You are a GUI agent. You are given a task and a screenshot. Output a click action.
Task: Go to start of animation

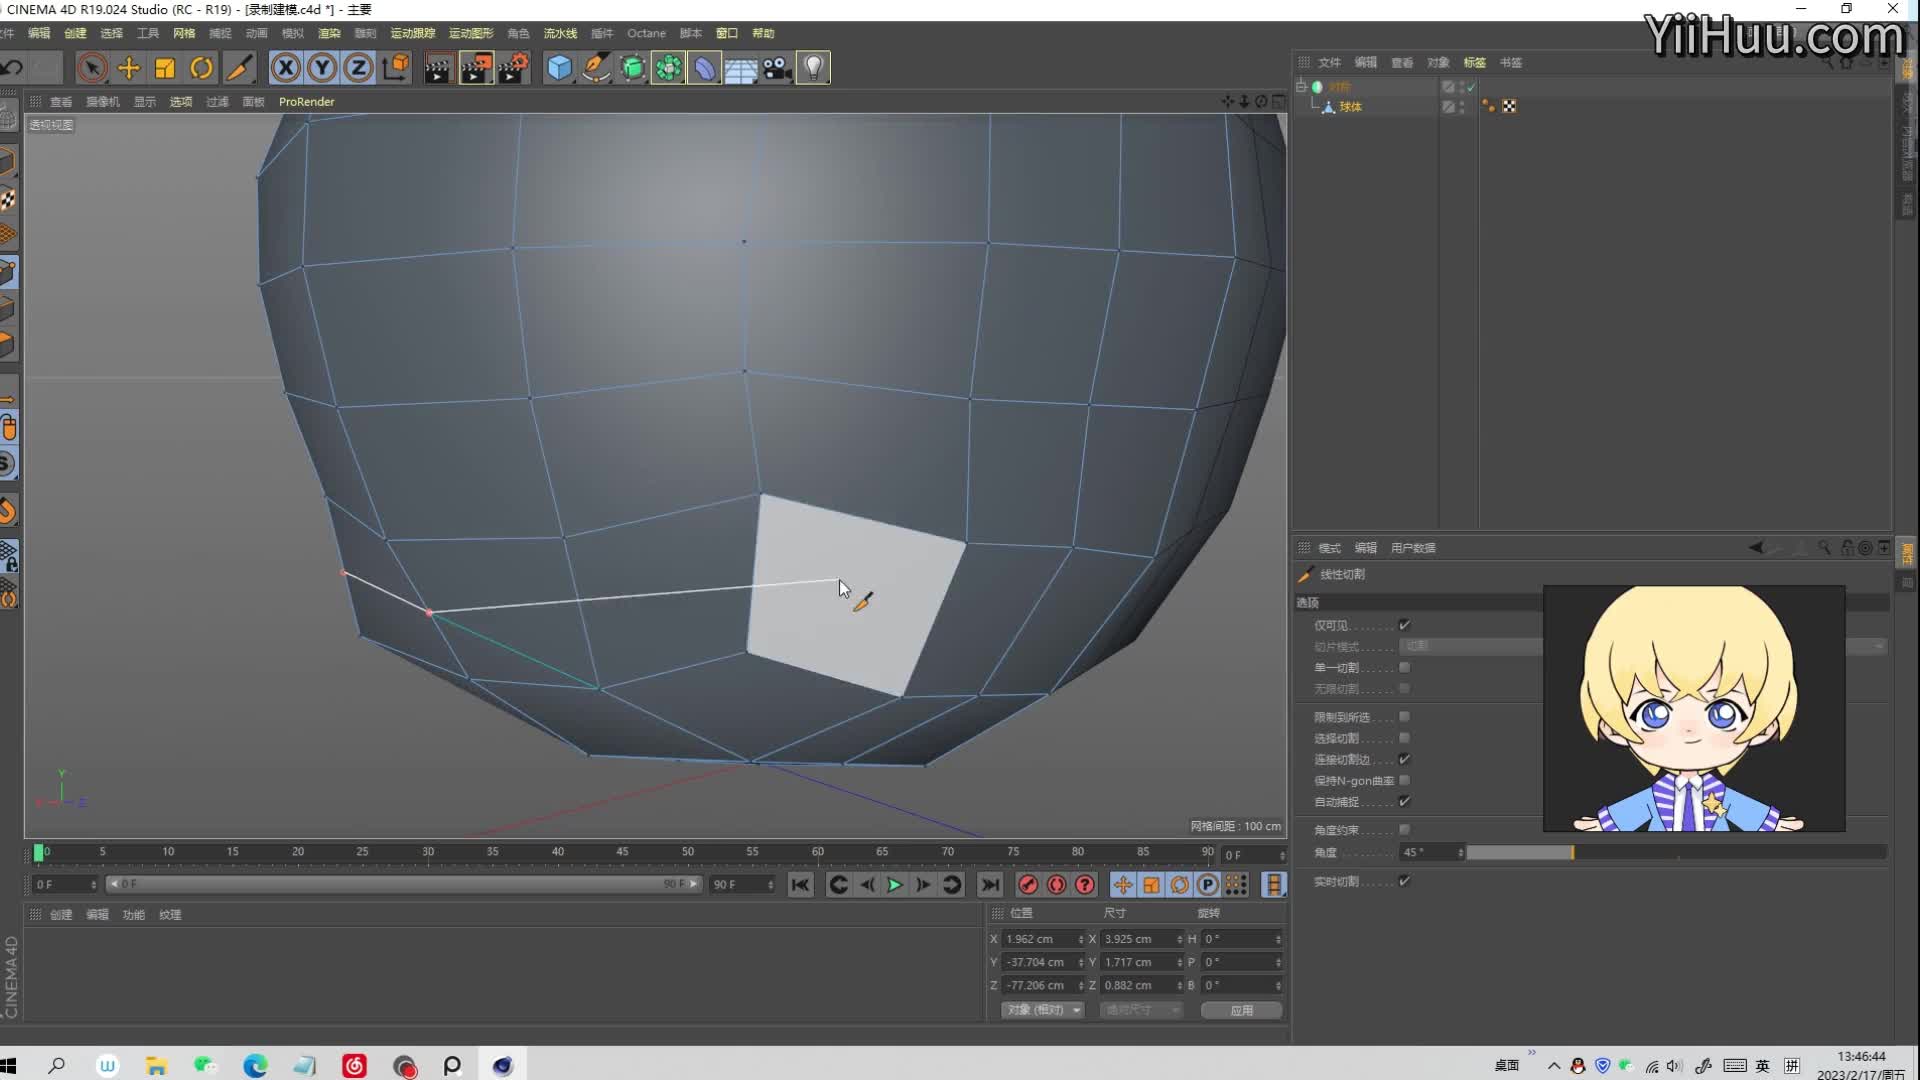[x=800, y=885]
